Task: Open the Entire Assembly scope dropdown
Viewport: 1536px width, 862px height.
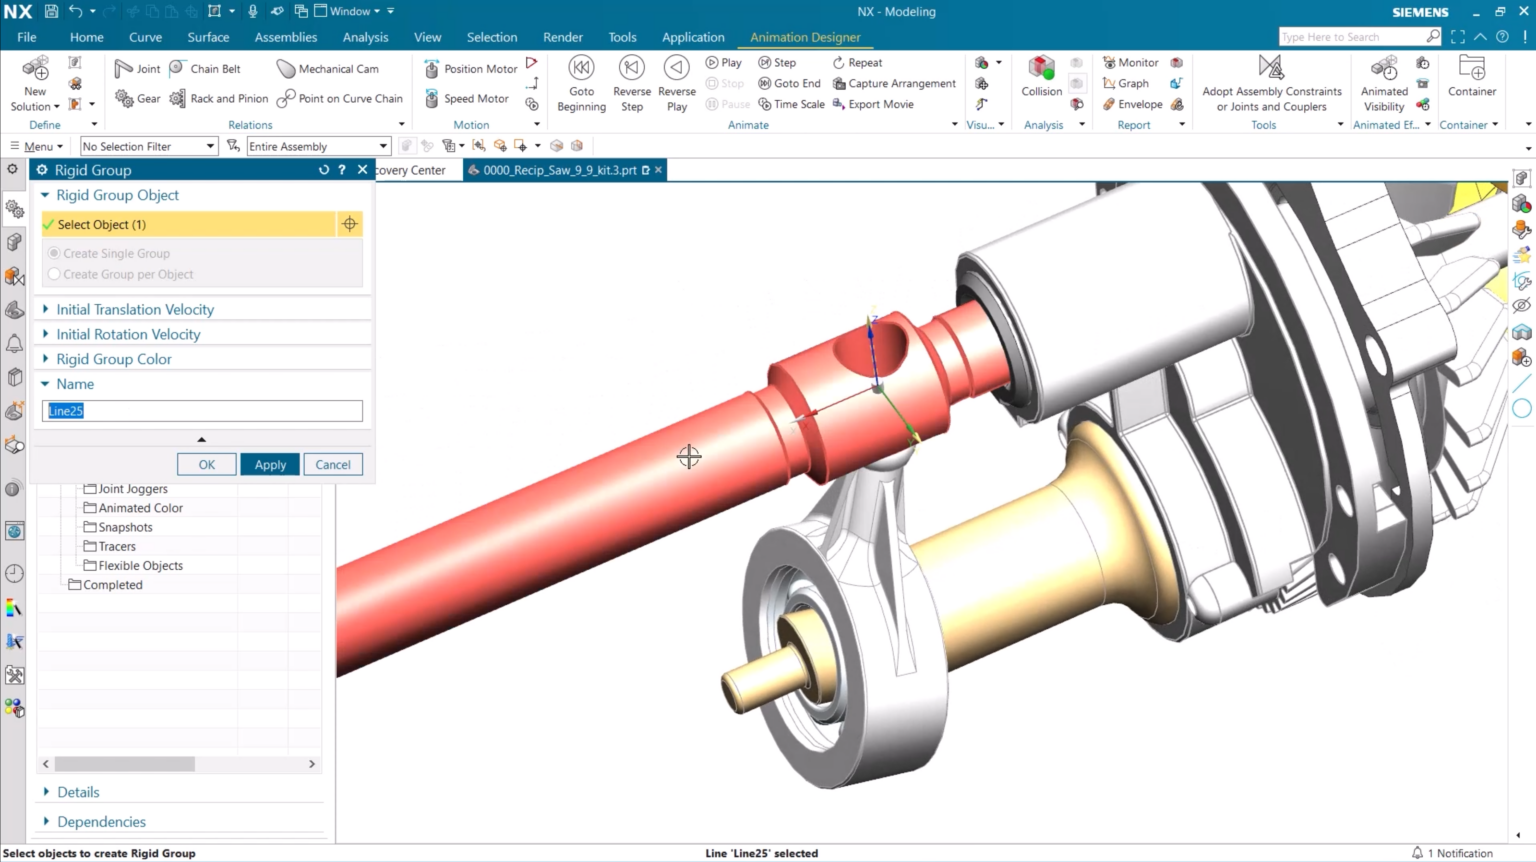Action: click(x=382, y=146)
